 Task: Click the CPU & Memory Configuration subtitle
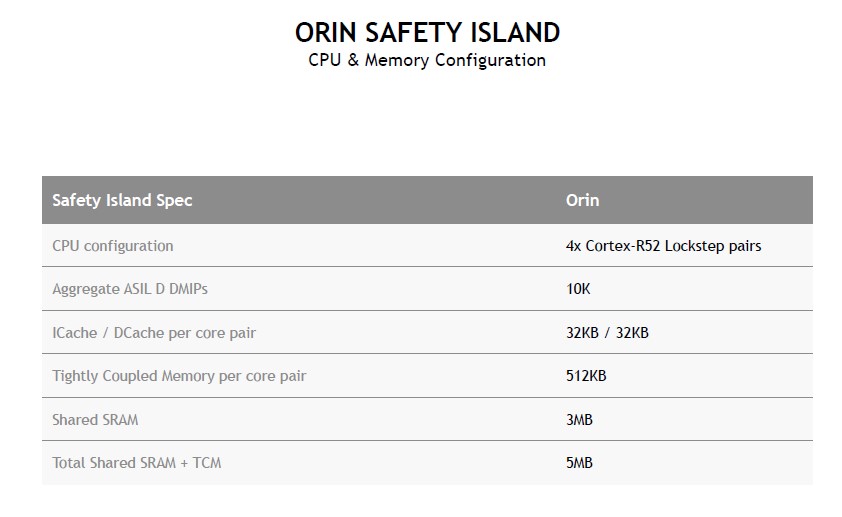[427, 60]
